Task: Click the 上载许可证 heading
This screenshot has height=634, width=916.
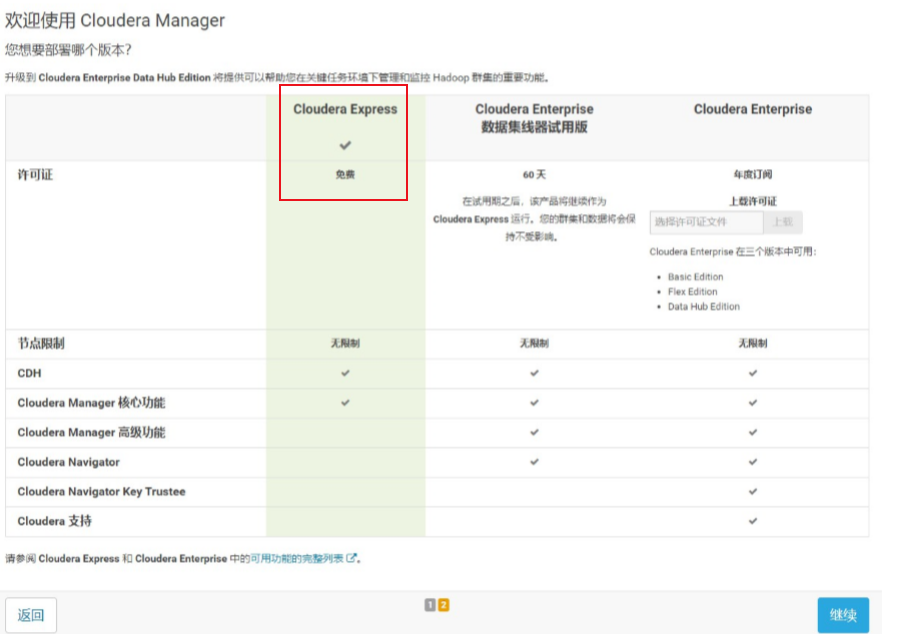Action: [752, 202]
